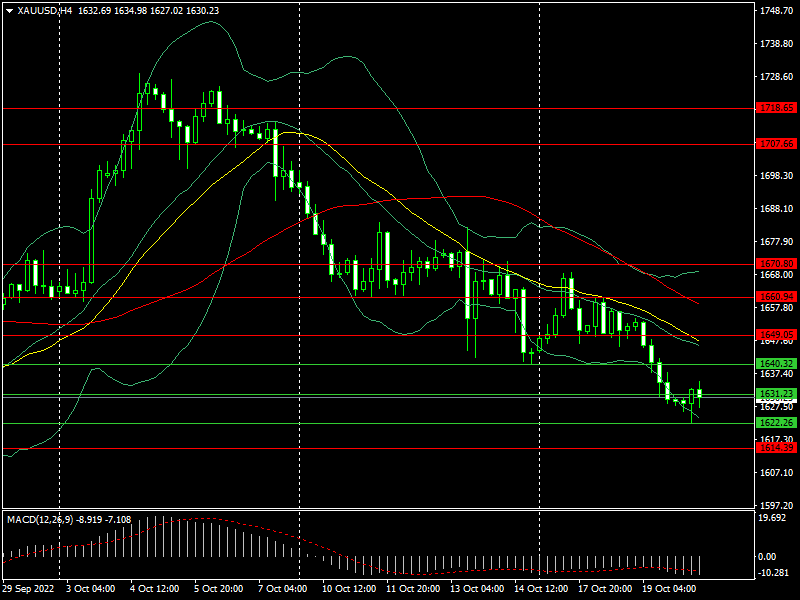Select 1607.10 on the price axis
This screenshot has width=800, height=600.
coord(777,472)
